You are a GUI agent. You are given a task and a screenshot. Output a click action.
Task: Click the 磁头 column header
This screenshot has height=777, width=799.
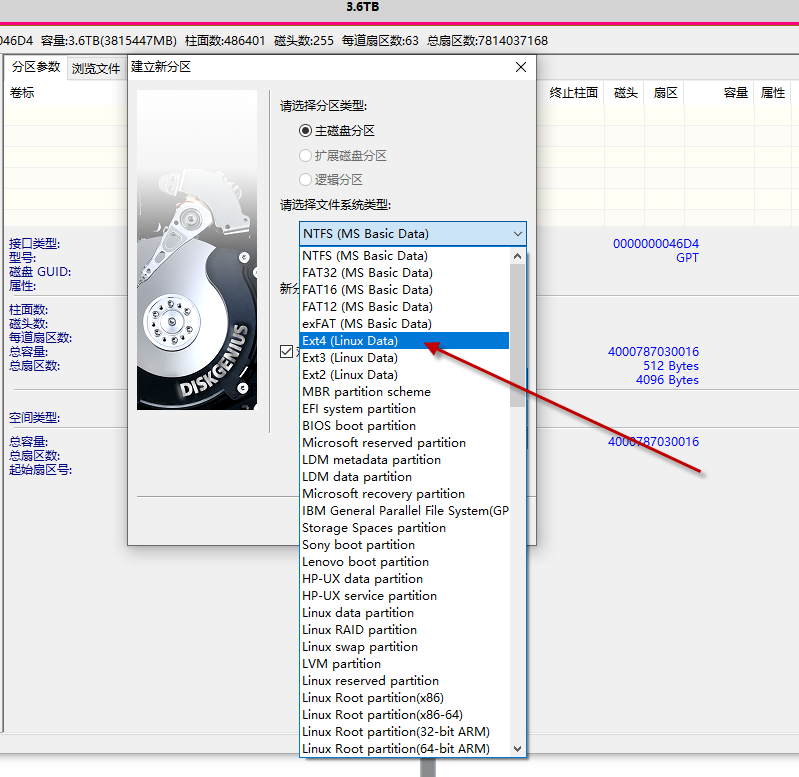626,93
